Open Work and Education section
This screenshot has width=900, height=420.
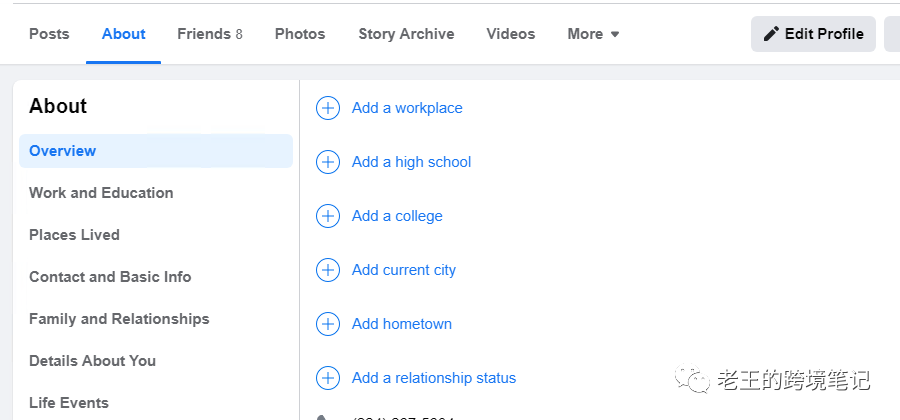tap(101, 193)
